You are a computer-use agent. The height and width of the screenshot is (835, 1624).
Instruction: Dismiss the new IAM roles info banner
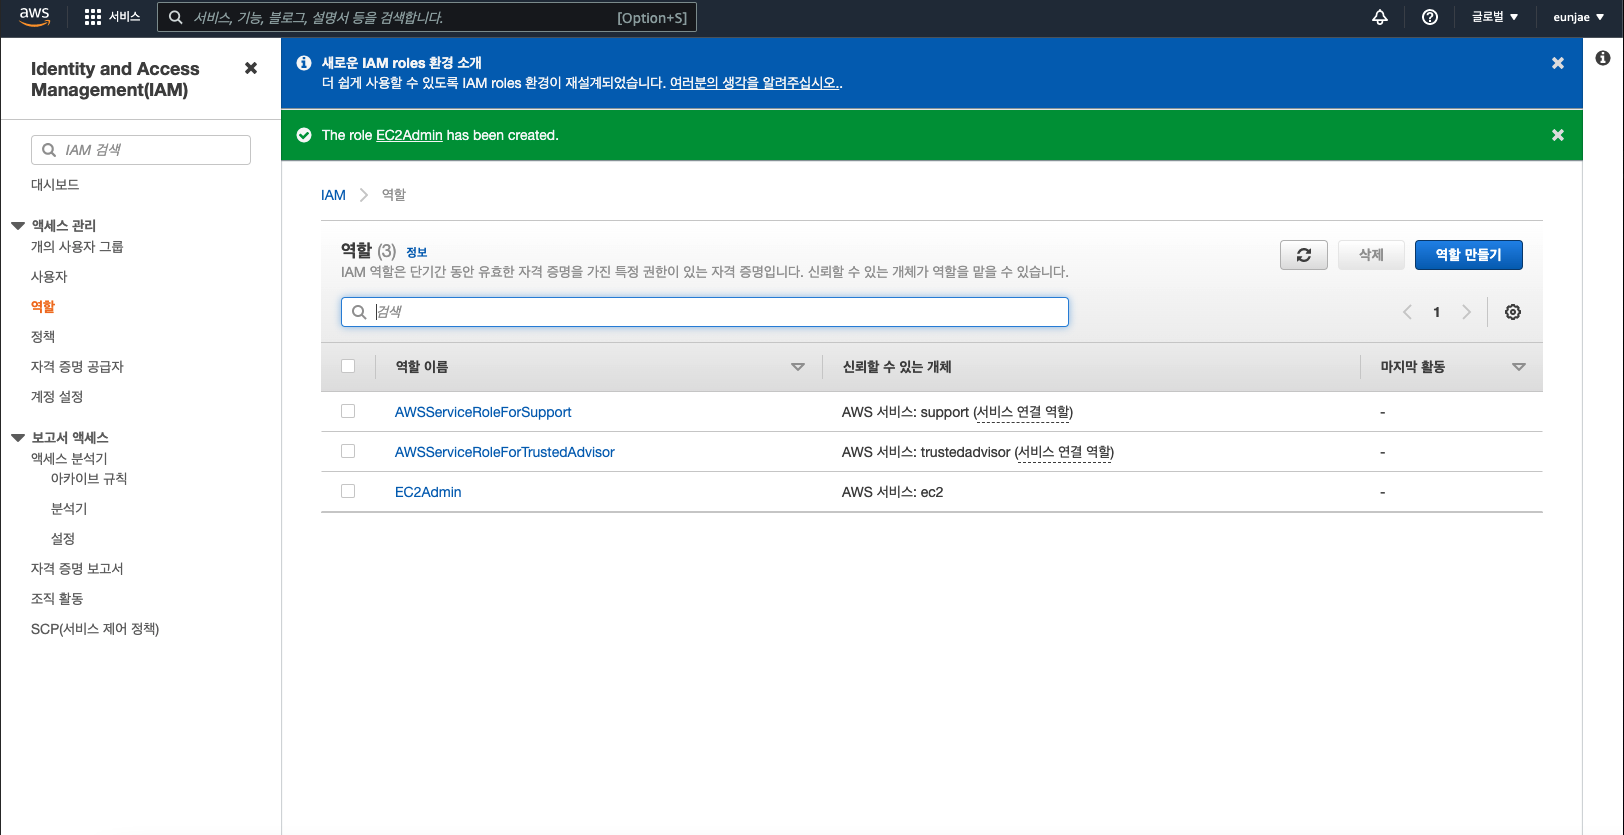pos(1558,63)
